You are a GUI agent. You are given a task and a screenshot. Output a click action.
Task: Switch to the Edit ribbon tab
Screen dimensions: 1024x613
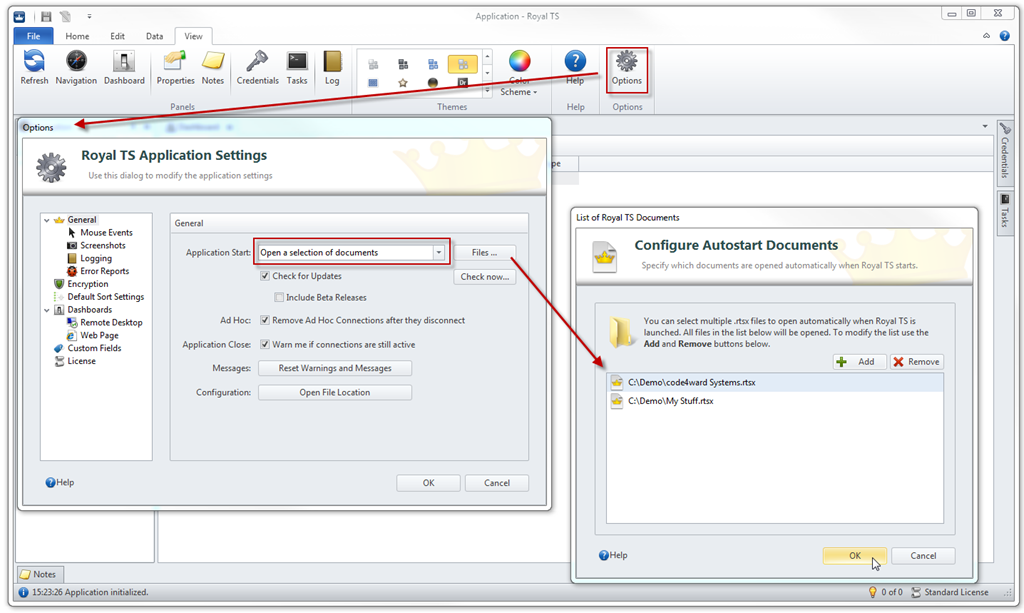(118, 36)
